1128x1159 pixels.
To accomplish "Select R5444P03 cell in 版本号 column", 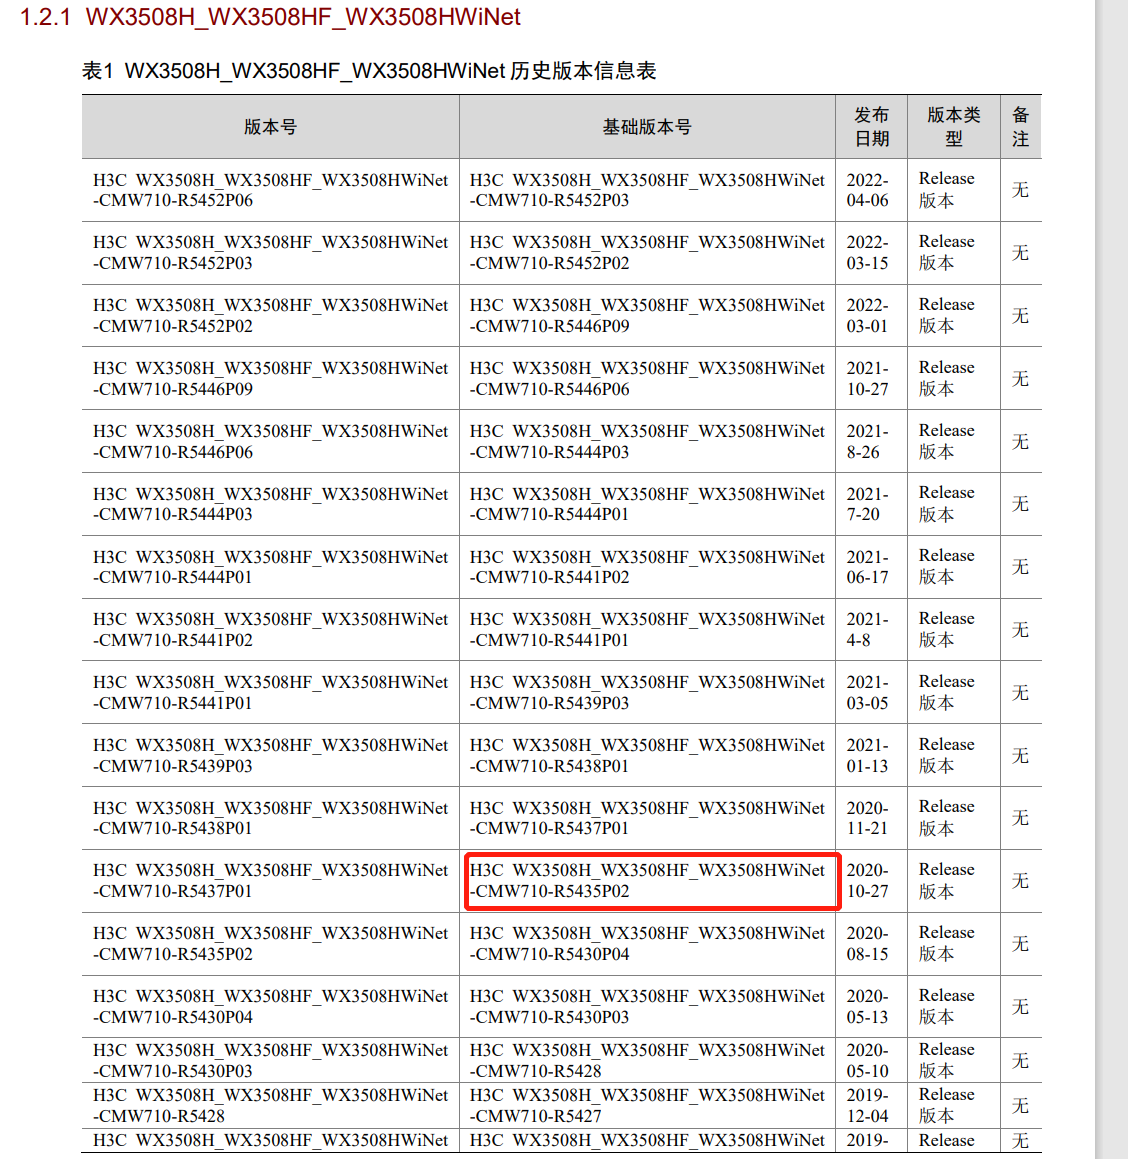I will 271,504.
